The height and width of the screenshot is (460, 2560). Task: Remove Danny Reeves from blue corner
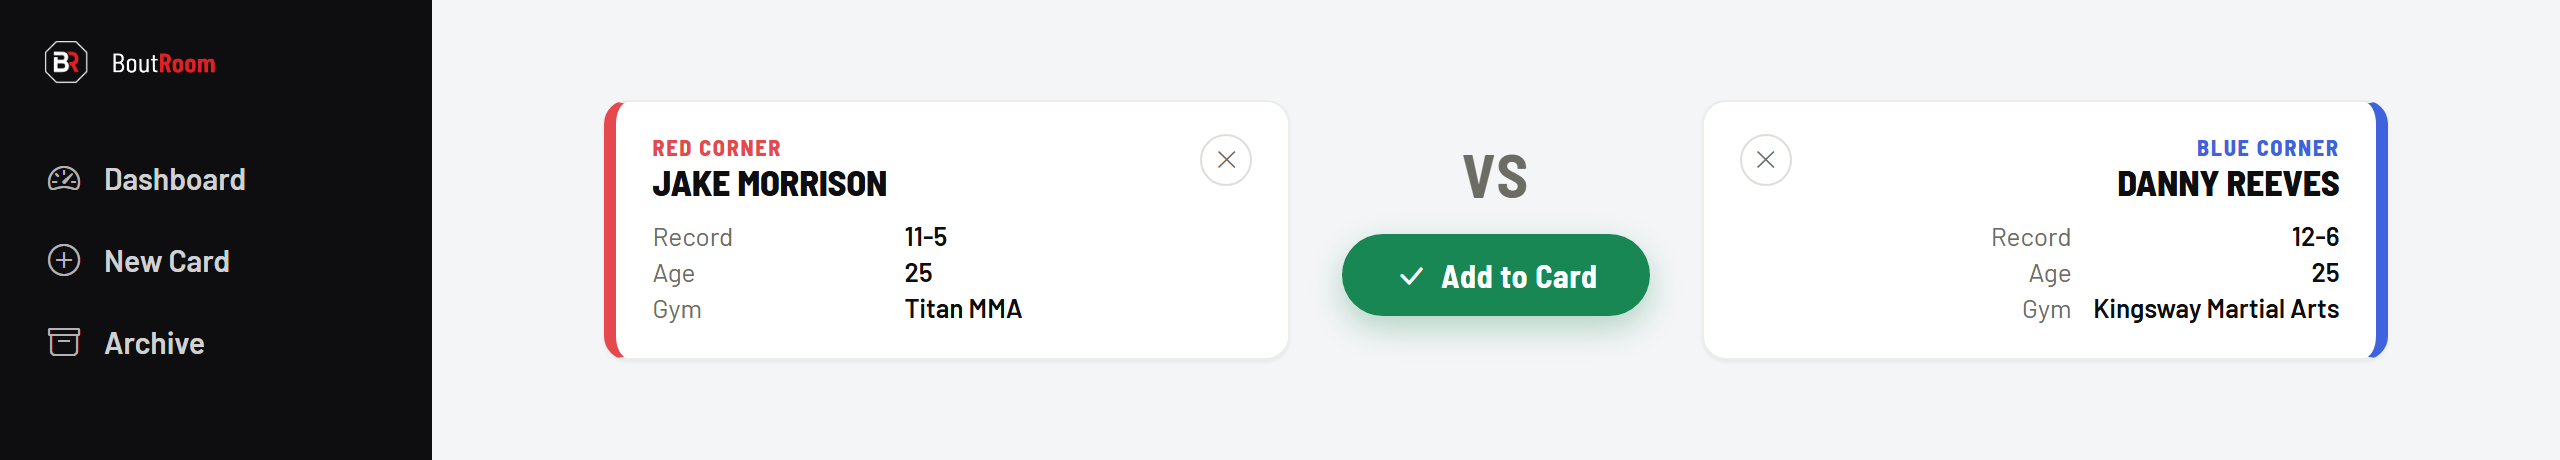coord(1766,160)
